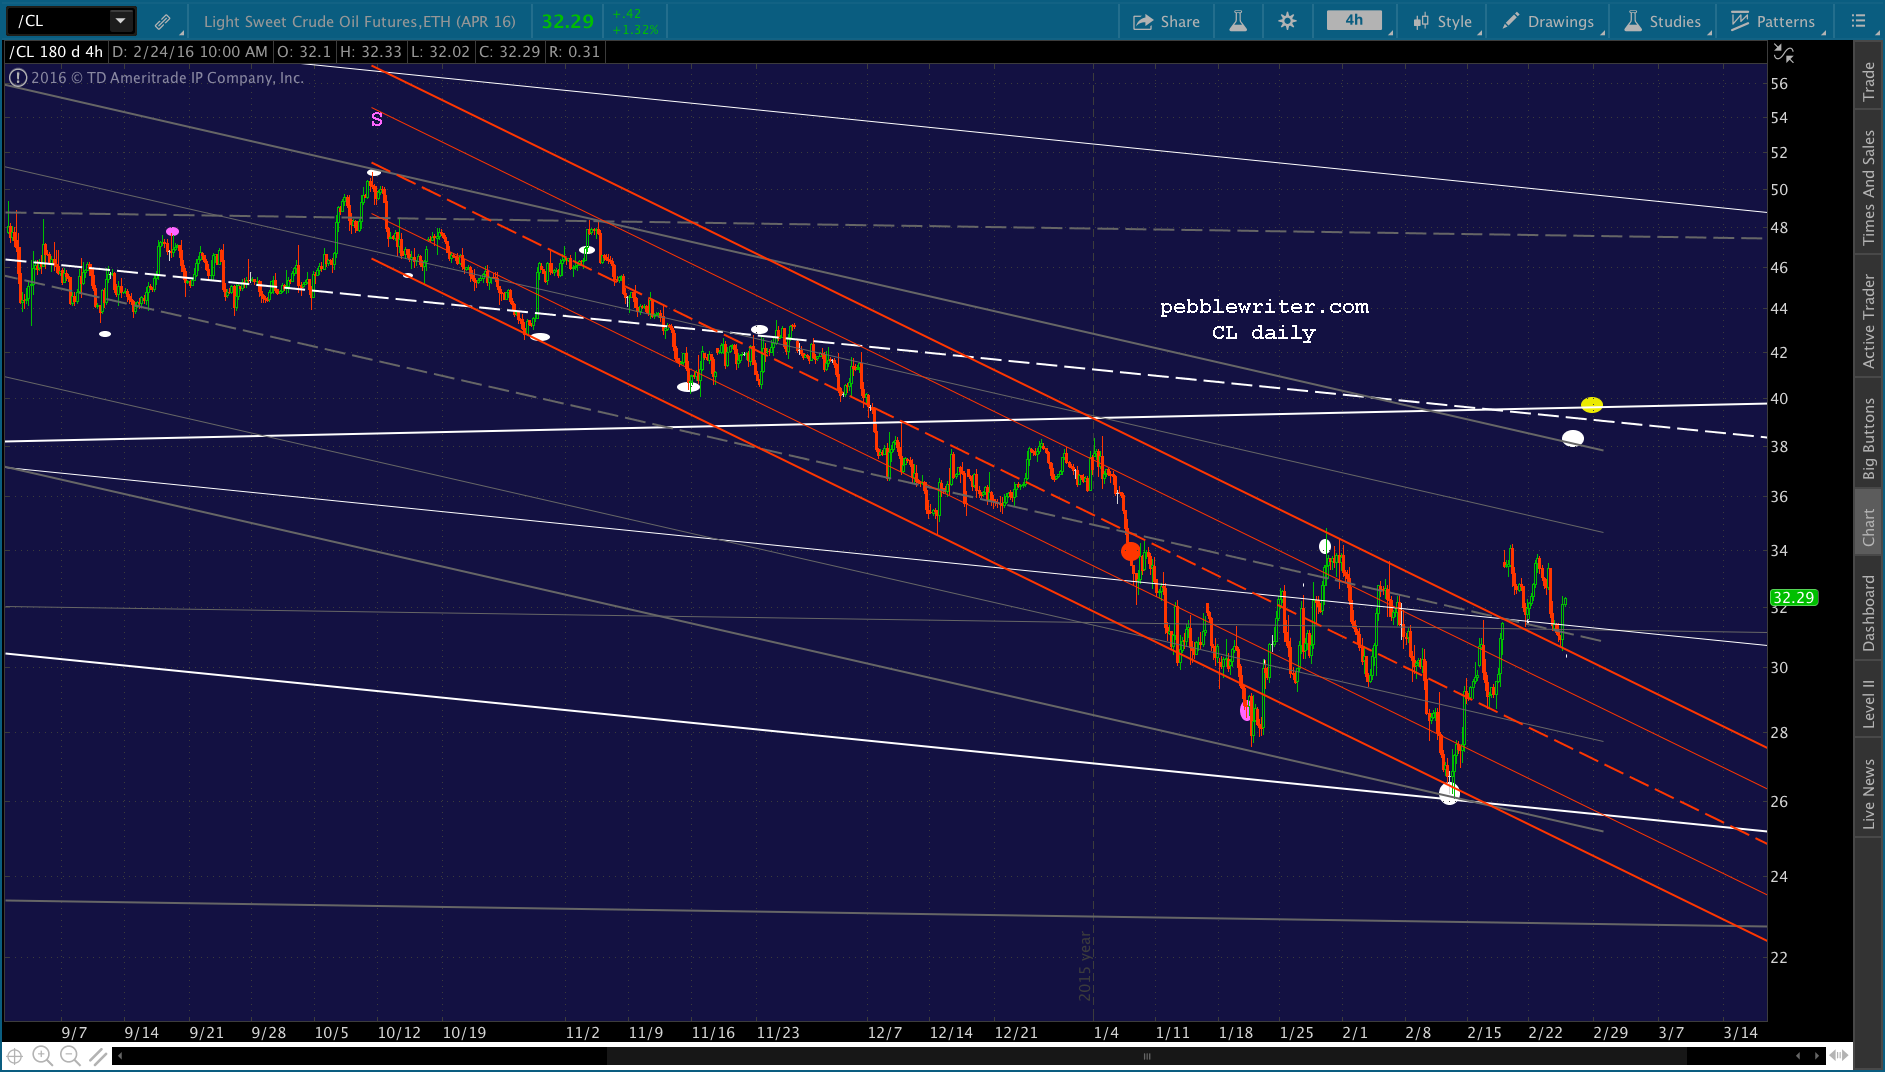Click the crosshair pan tool icon
Screen dimensions: 1885x1072
point(15,1056)
